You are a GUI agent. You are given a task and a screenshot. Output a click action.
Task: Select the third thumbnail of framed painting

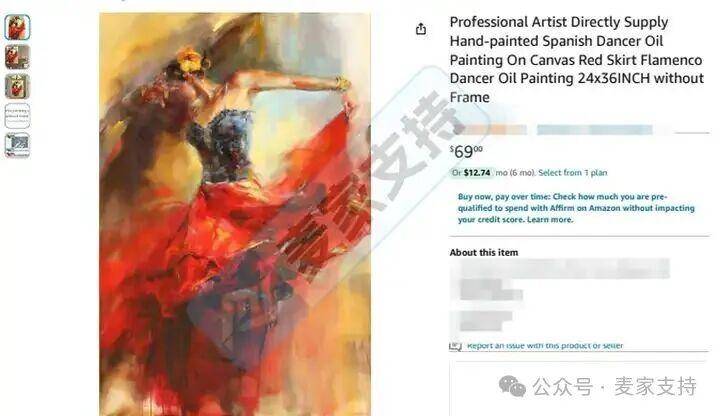[17, 86]
